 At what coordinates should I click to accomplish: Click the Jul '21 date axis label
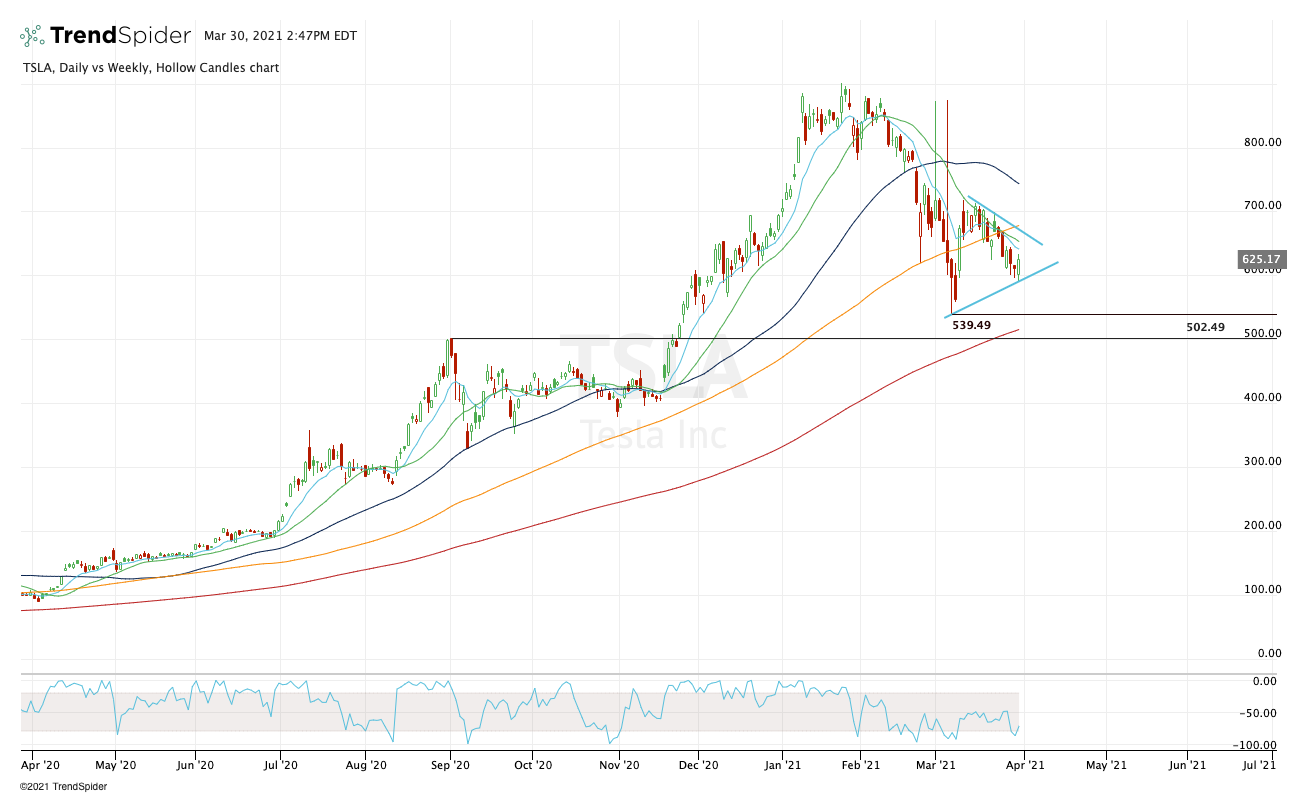pos(1260,766)
